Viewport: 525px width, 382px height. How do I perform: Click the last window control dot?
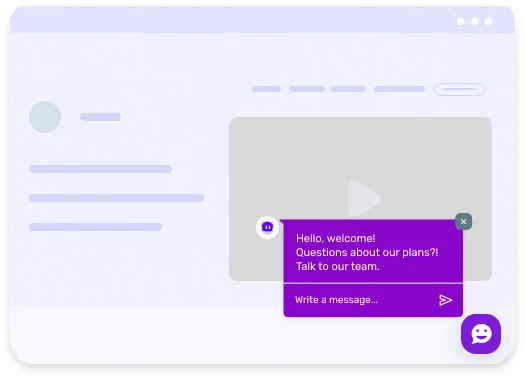tap(489, 21)
